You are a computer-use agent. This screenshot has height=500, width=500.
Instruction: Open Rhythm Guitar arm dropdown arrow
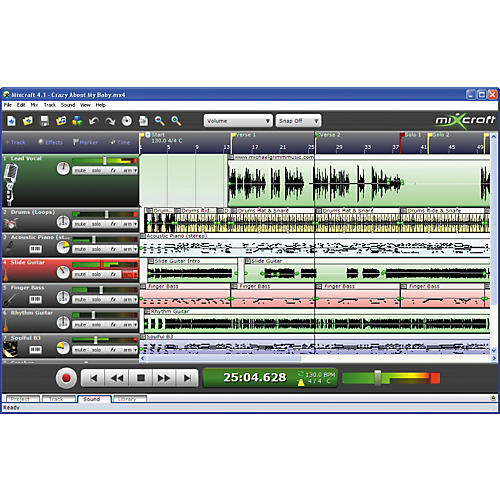click(135, 325)
